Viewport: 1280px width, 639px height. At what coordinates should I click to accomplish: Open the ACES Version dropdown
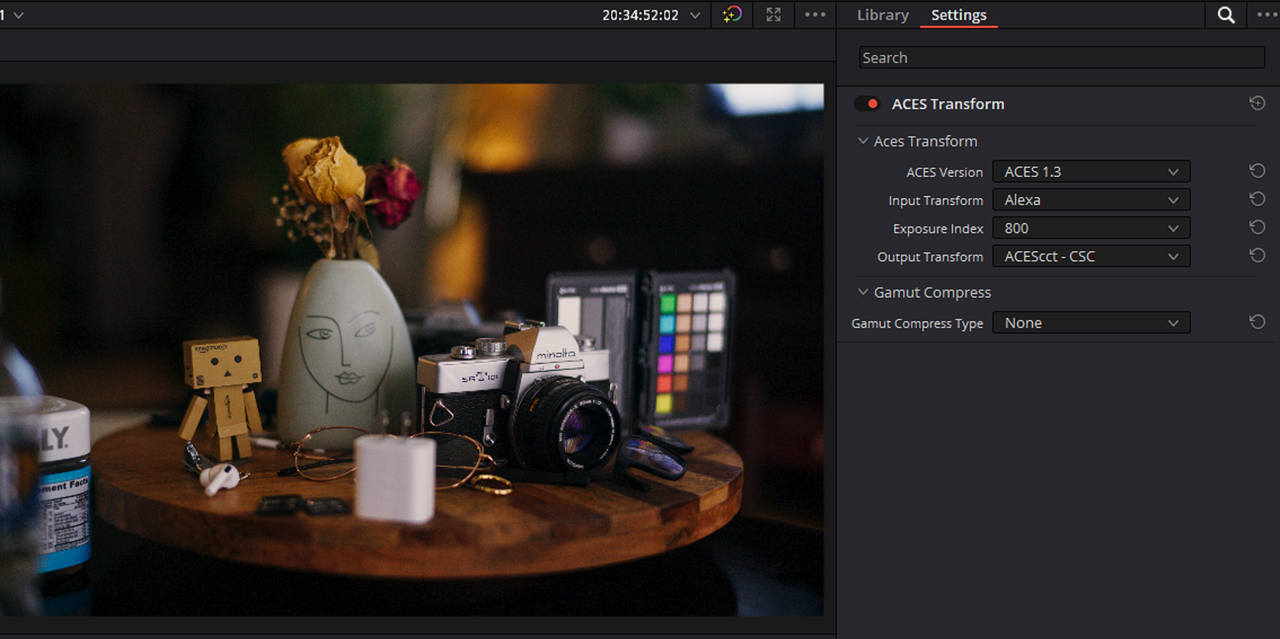pyautogui.click(x=1091, y=172)
